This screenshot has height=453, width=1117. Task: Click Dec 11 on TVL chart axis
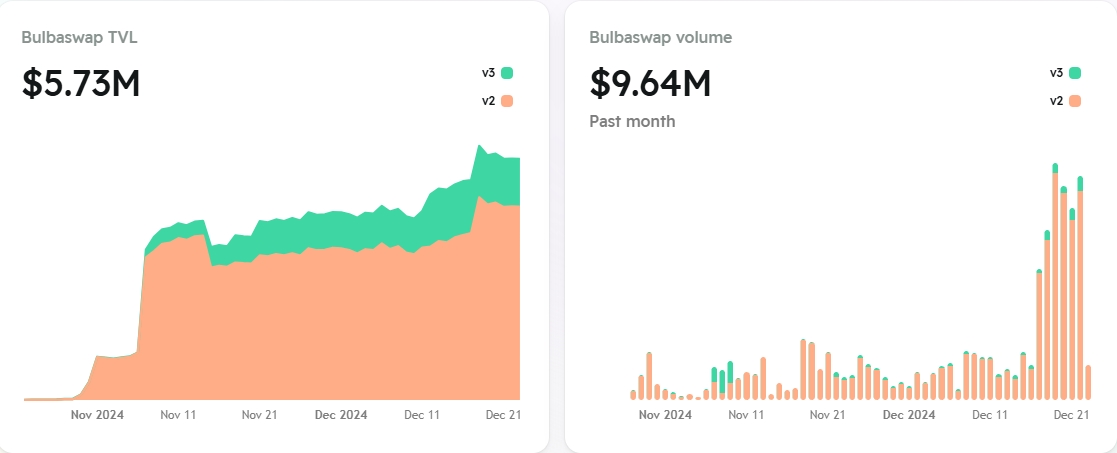[x=422, y=415]
